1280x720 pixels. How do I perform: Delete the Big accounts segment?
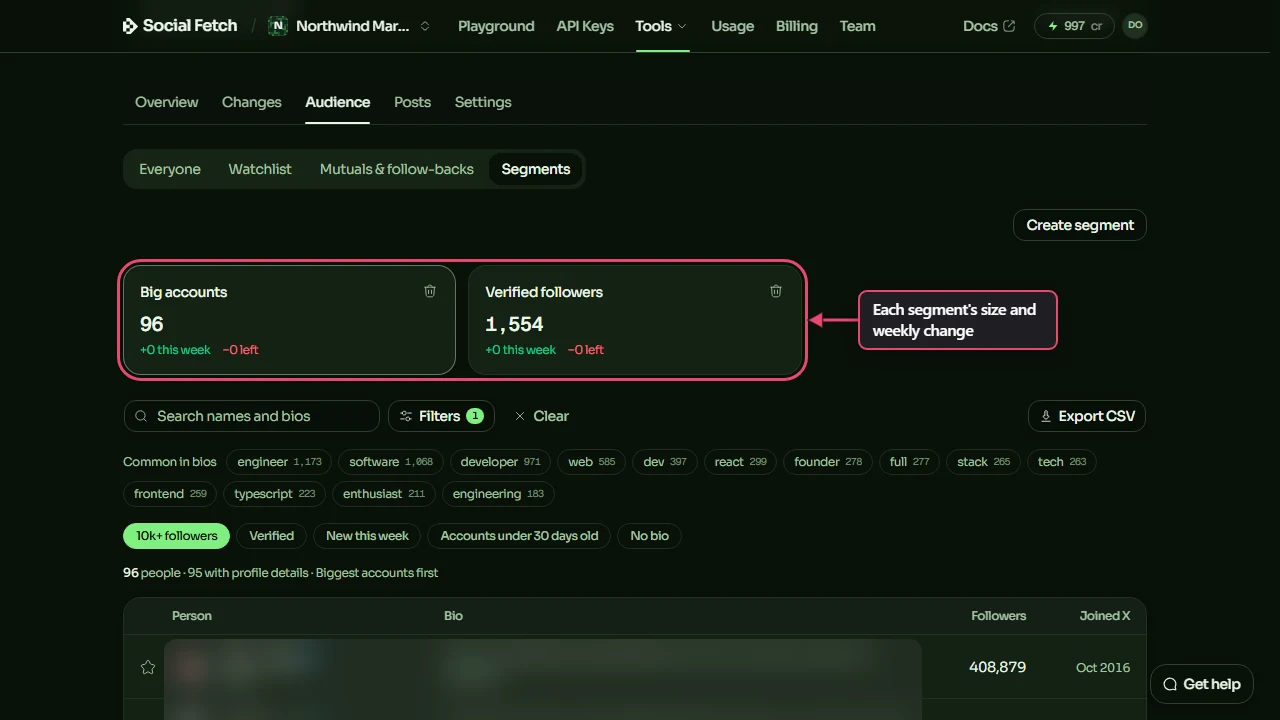430,291
